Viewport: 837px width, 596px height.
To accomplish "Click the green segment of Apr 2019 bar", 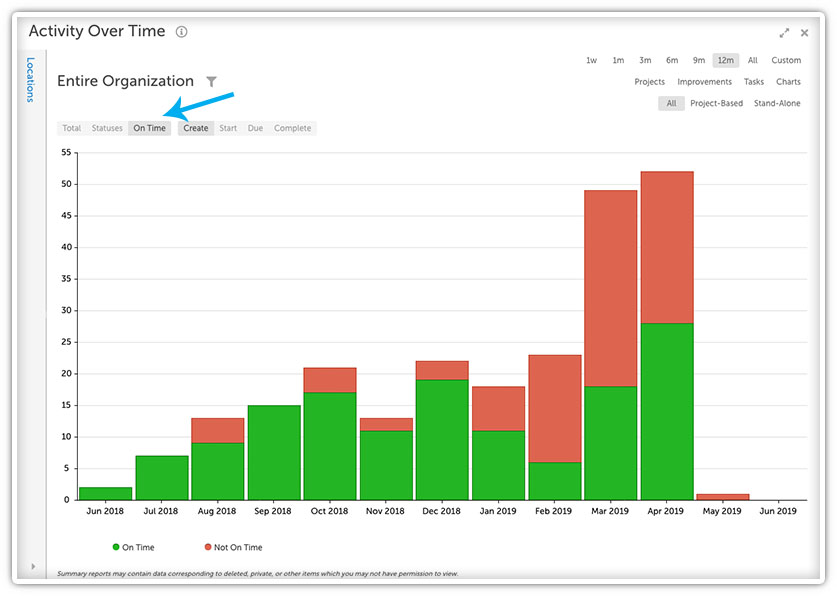I will pos(667,411).
